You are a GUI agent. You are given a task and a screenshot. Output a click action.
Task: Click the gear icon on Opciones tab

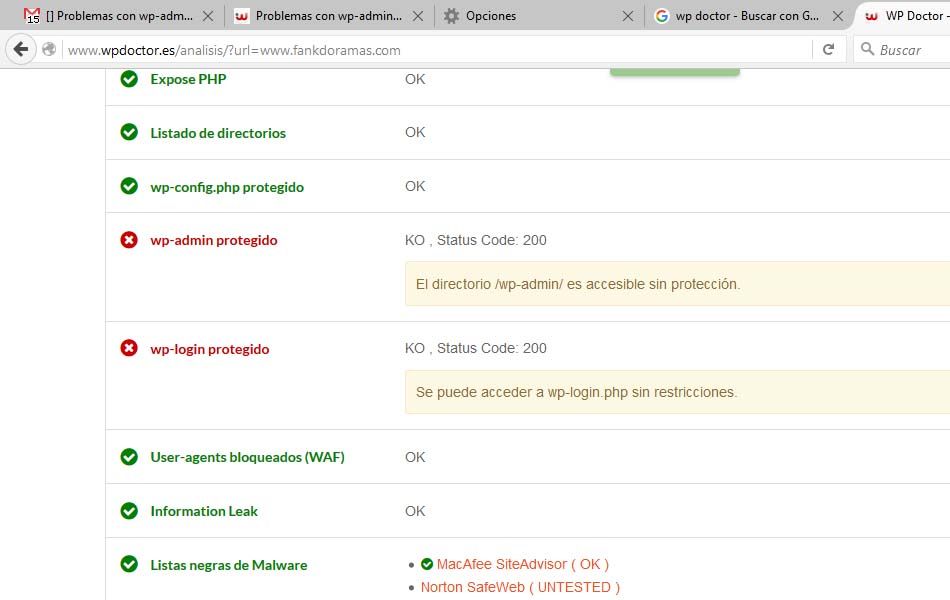coord(451,16)
